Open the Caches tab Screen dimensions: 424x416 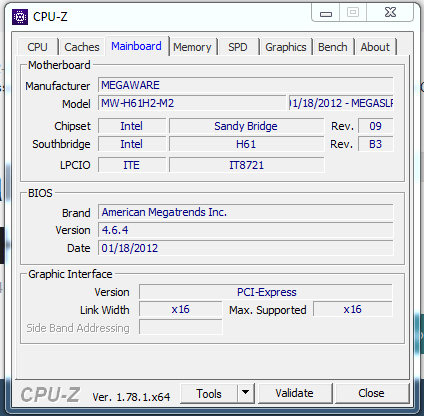(x=82, y=47)
